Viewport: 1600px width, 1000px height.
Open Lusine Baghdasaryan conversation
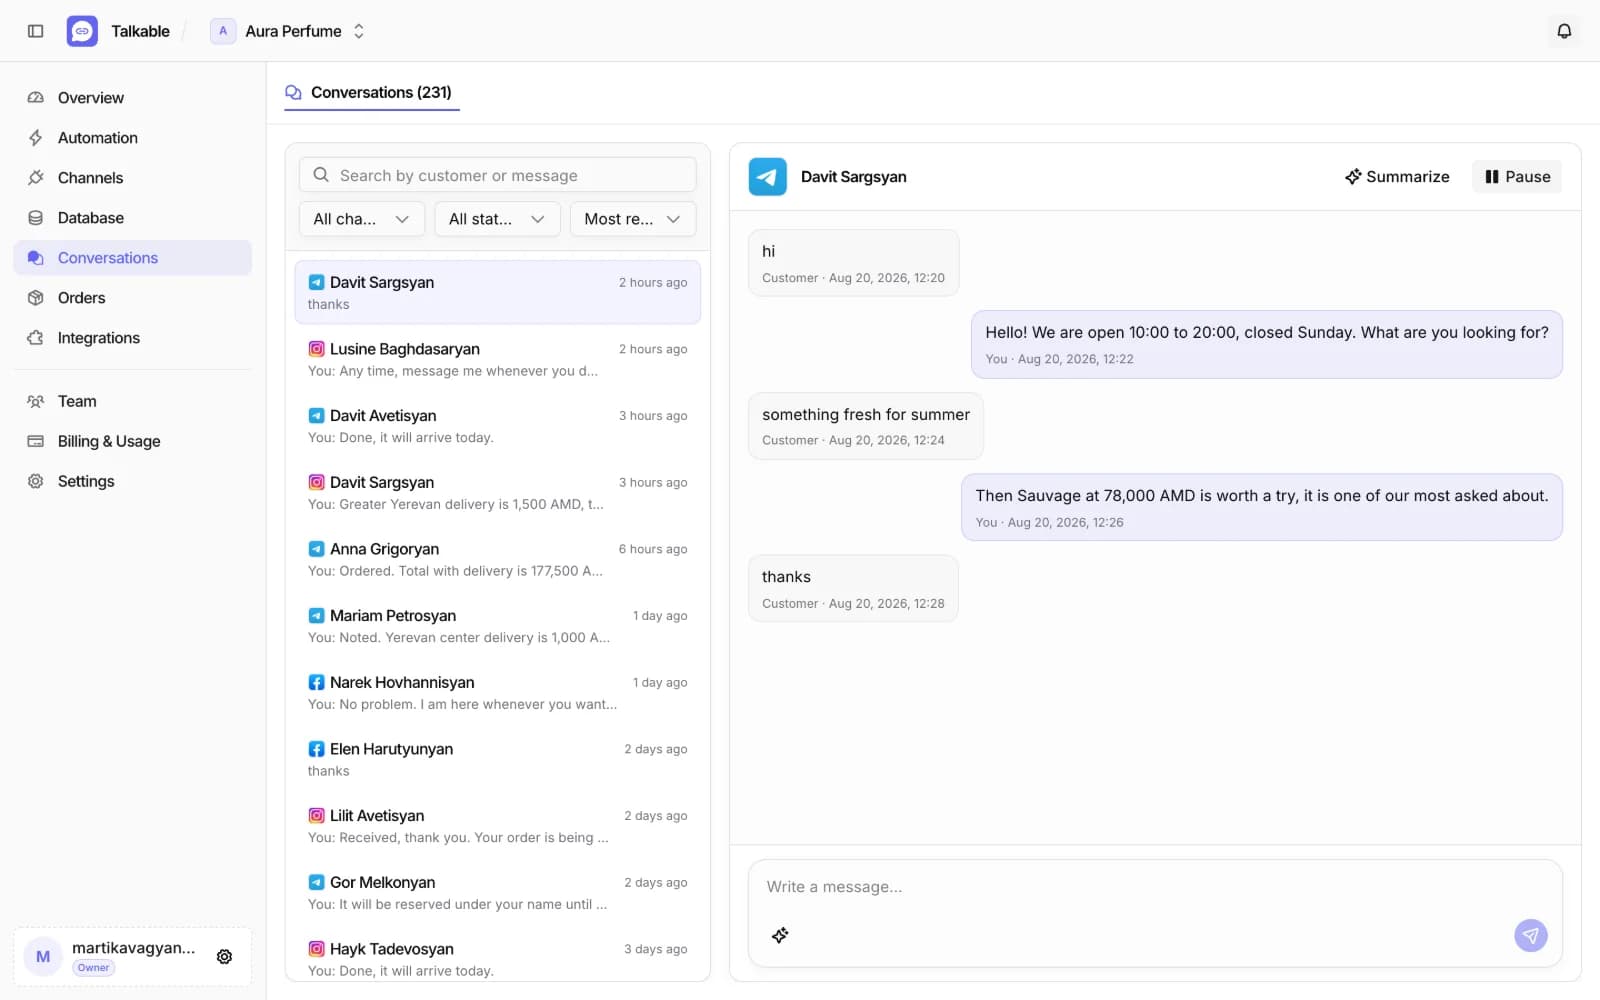497,360
